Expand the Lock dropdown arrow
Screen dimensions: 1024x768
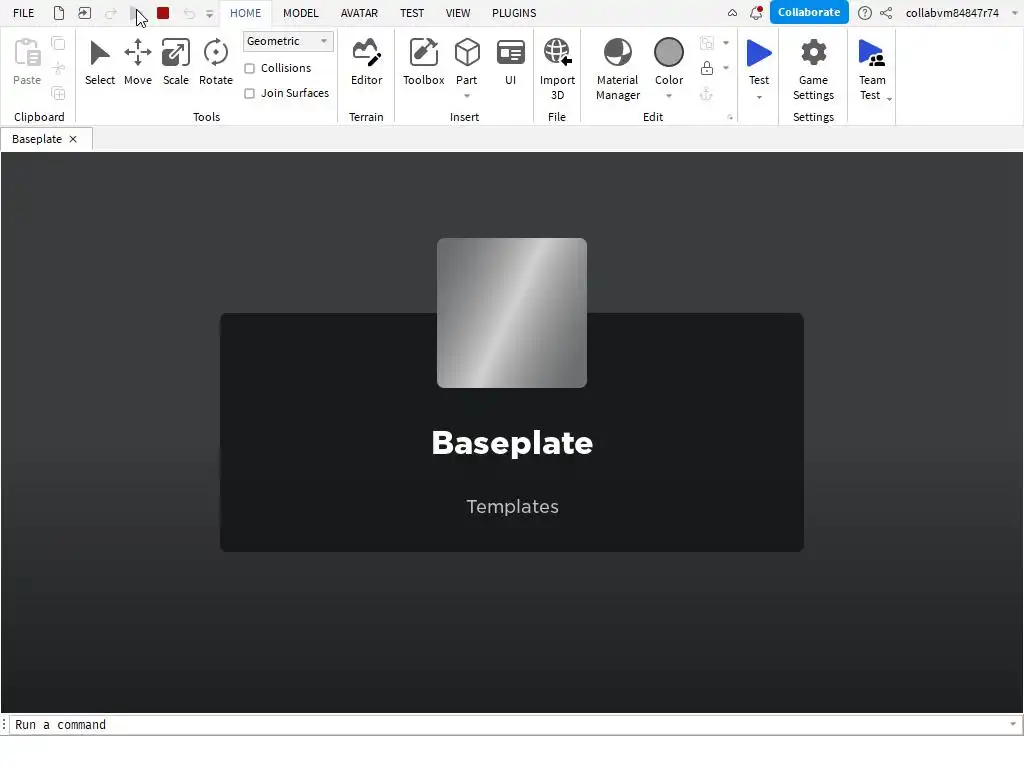726,68
